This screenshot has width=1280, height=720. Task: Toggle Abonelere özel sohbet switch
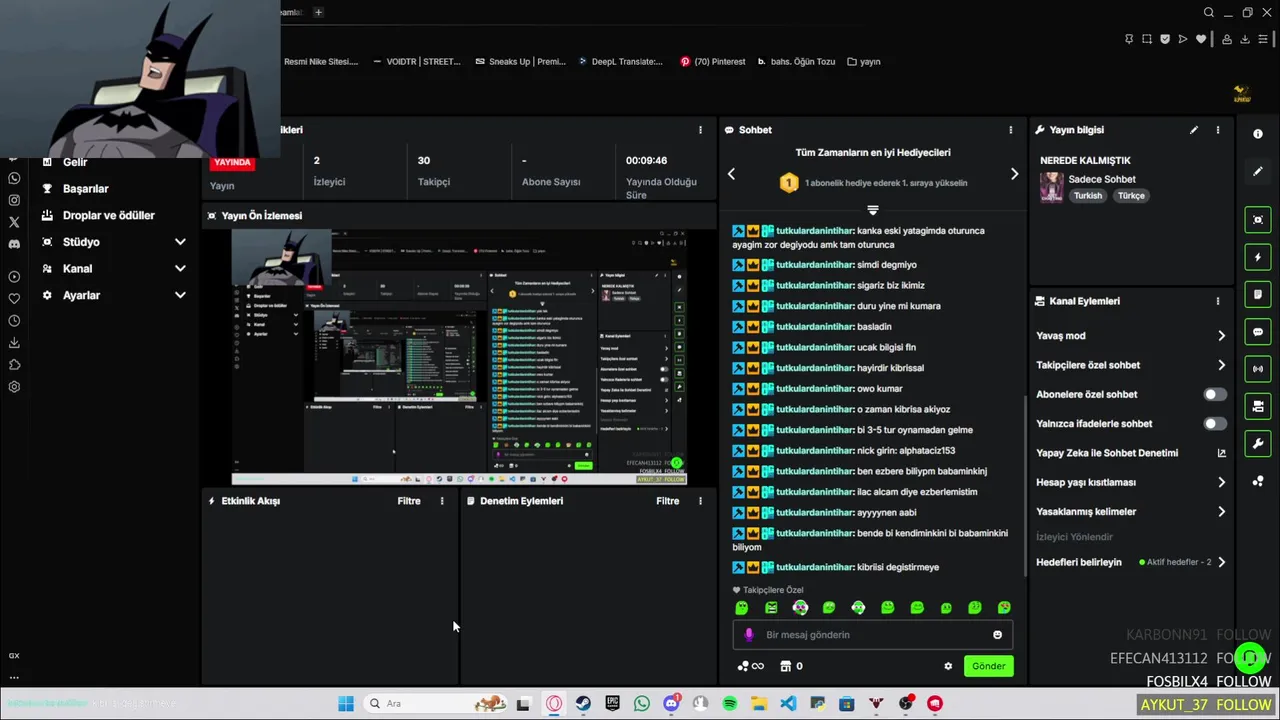(1215, 394)
